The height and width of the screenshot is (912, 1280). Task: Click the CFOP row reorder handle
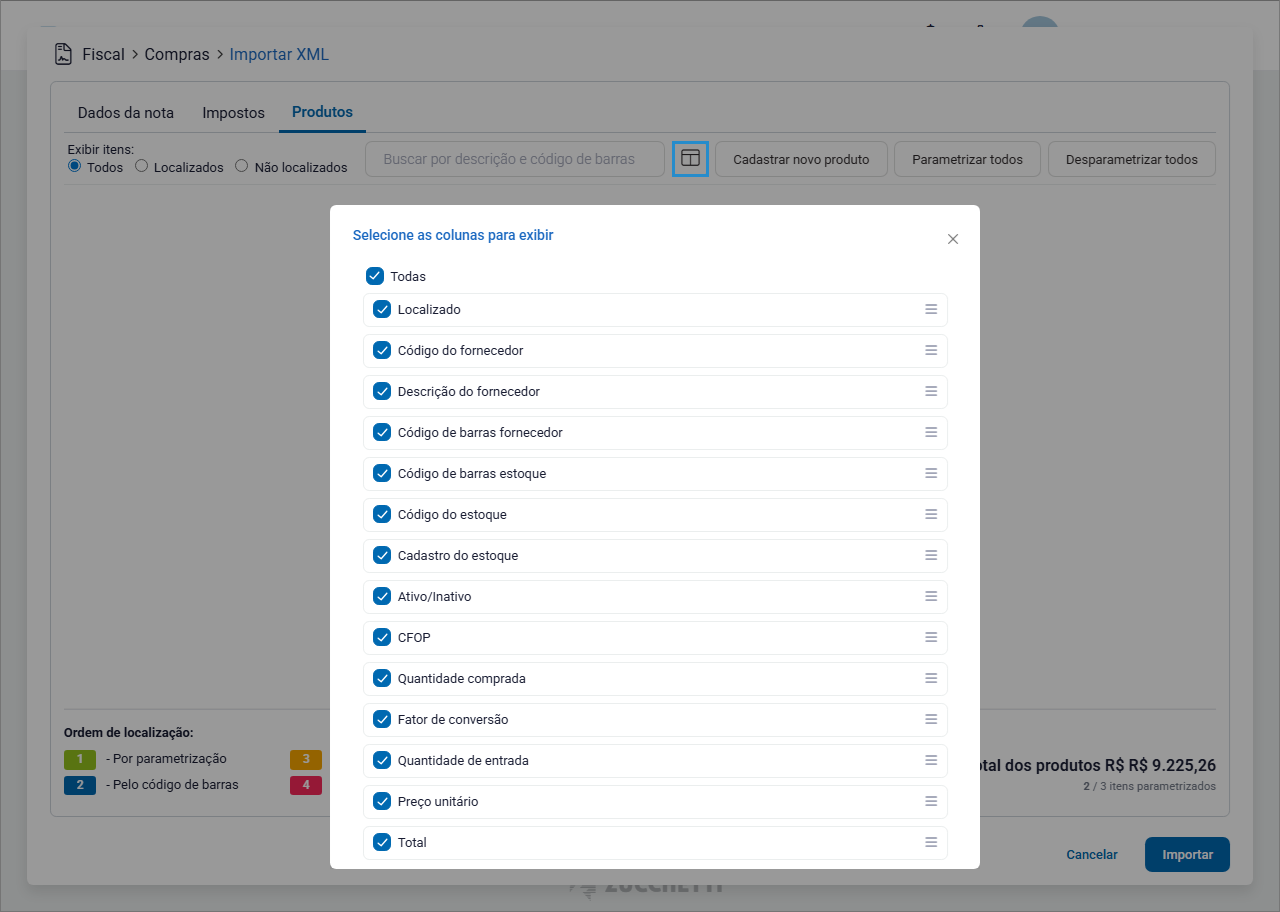click(x=930, y=637)
